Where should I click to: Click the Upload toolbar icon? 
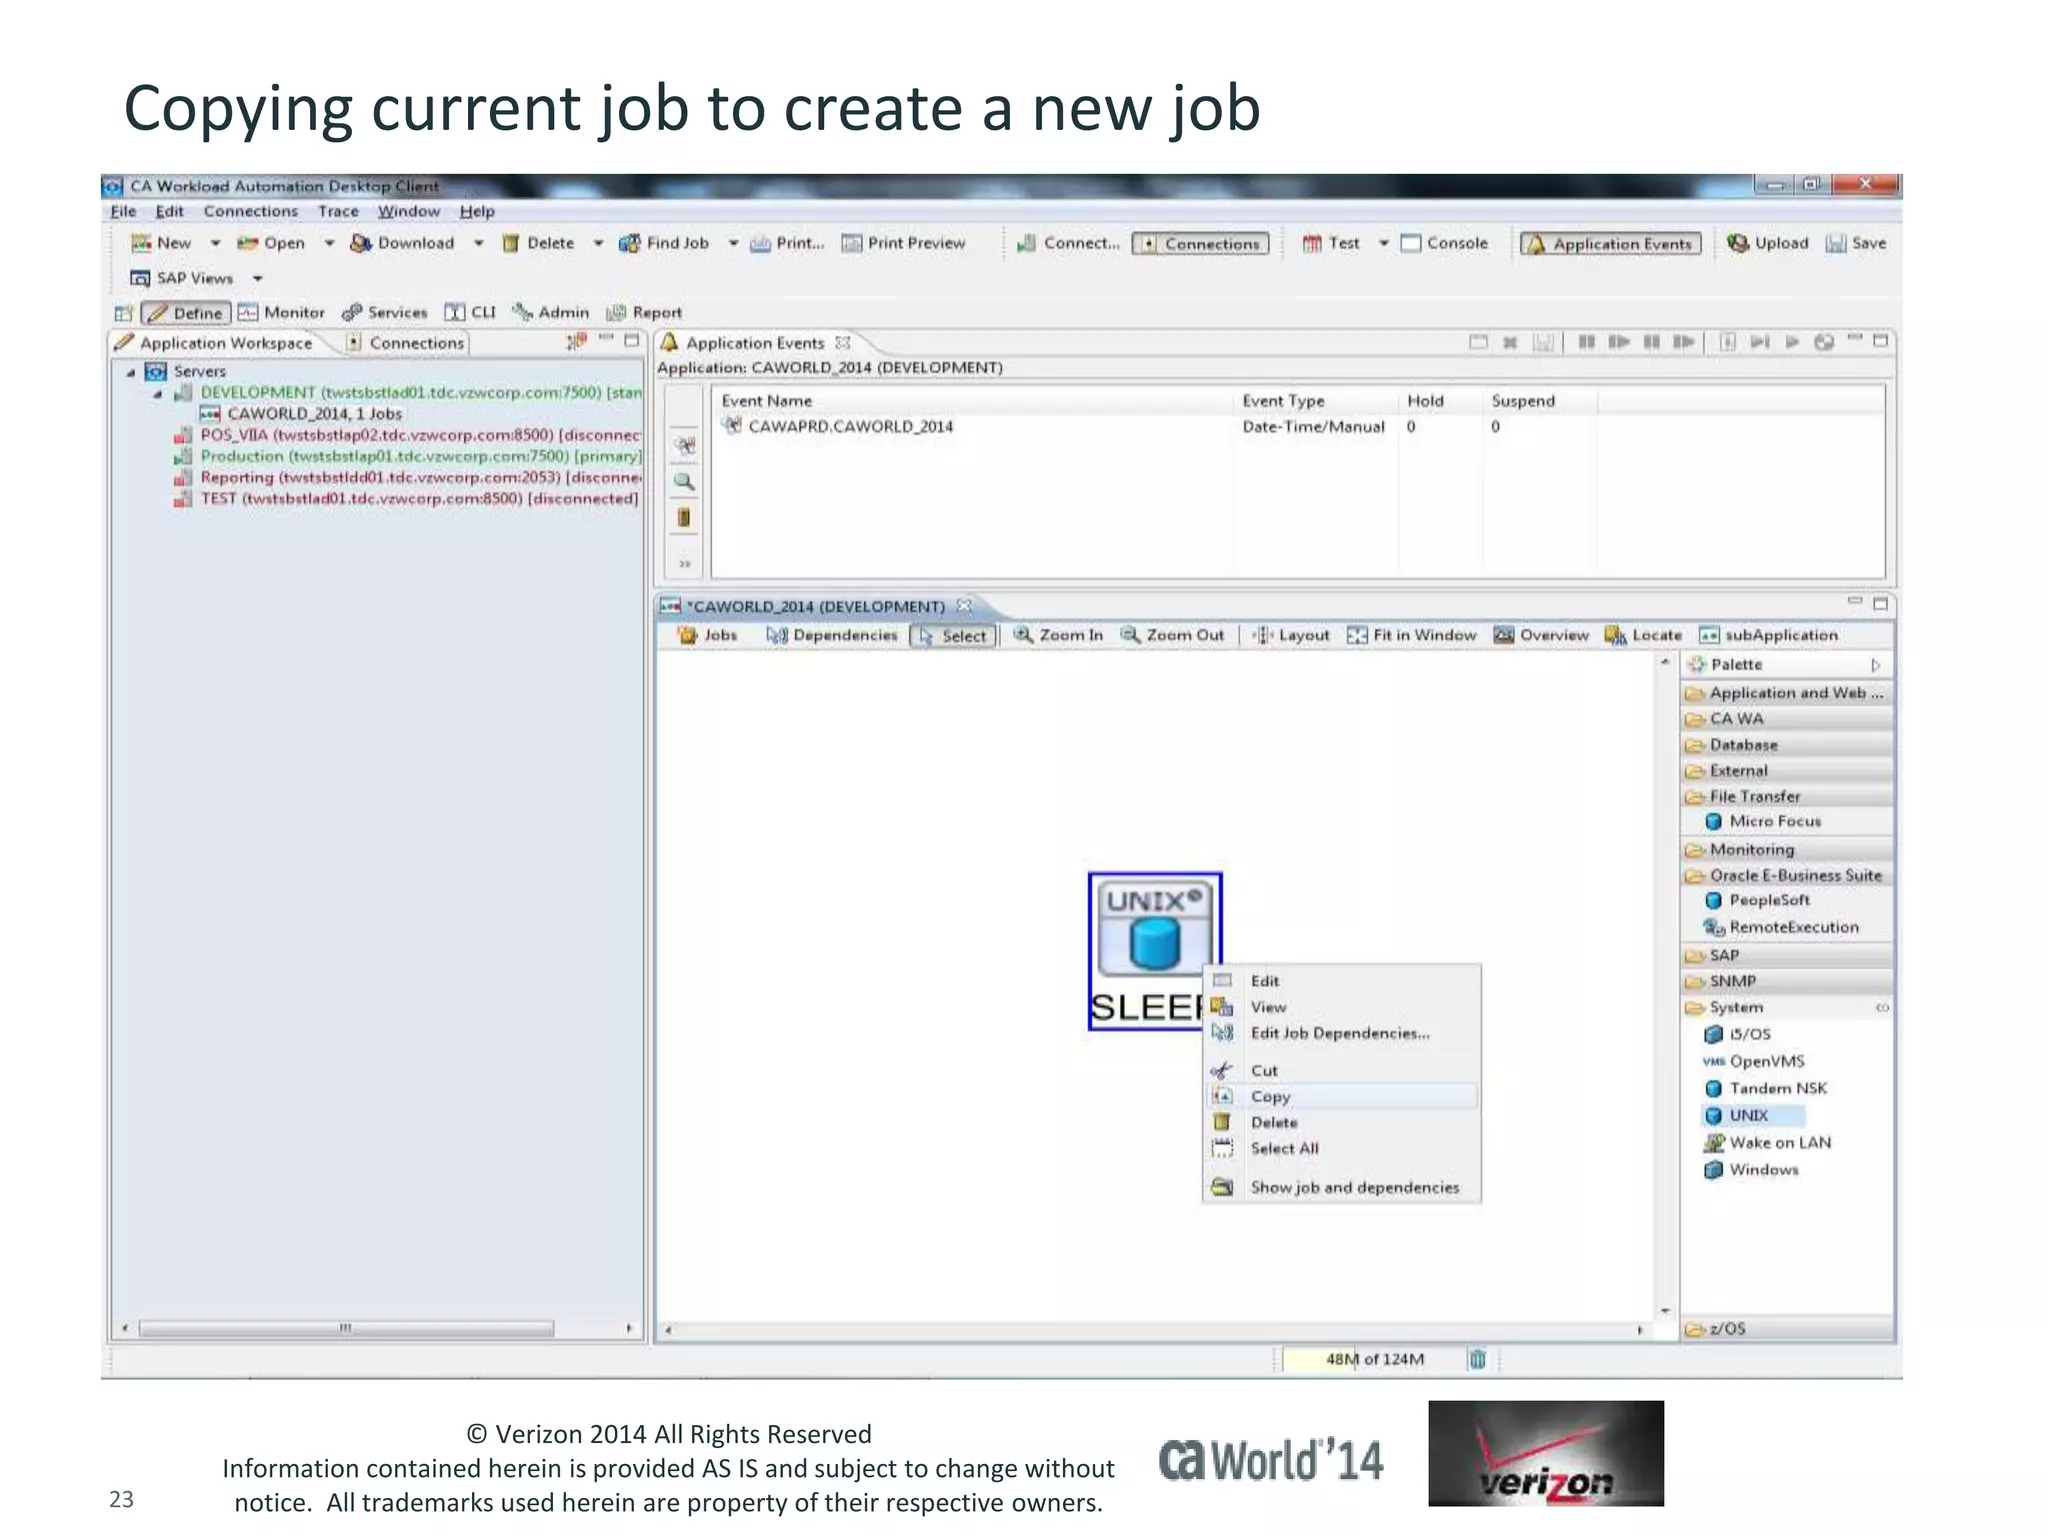1739,243
